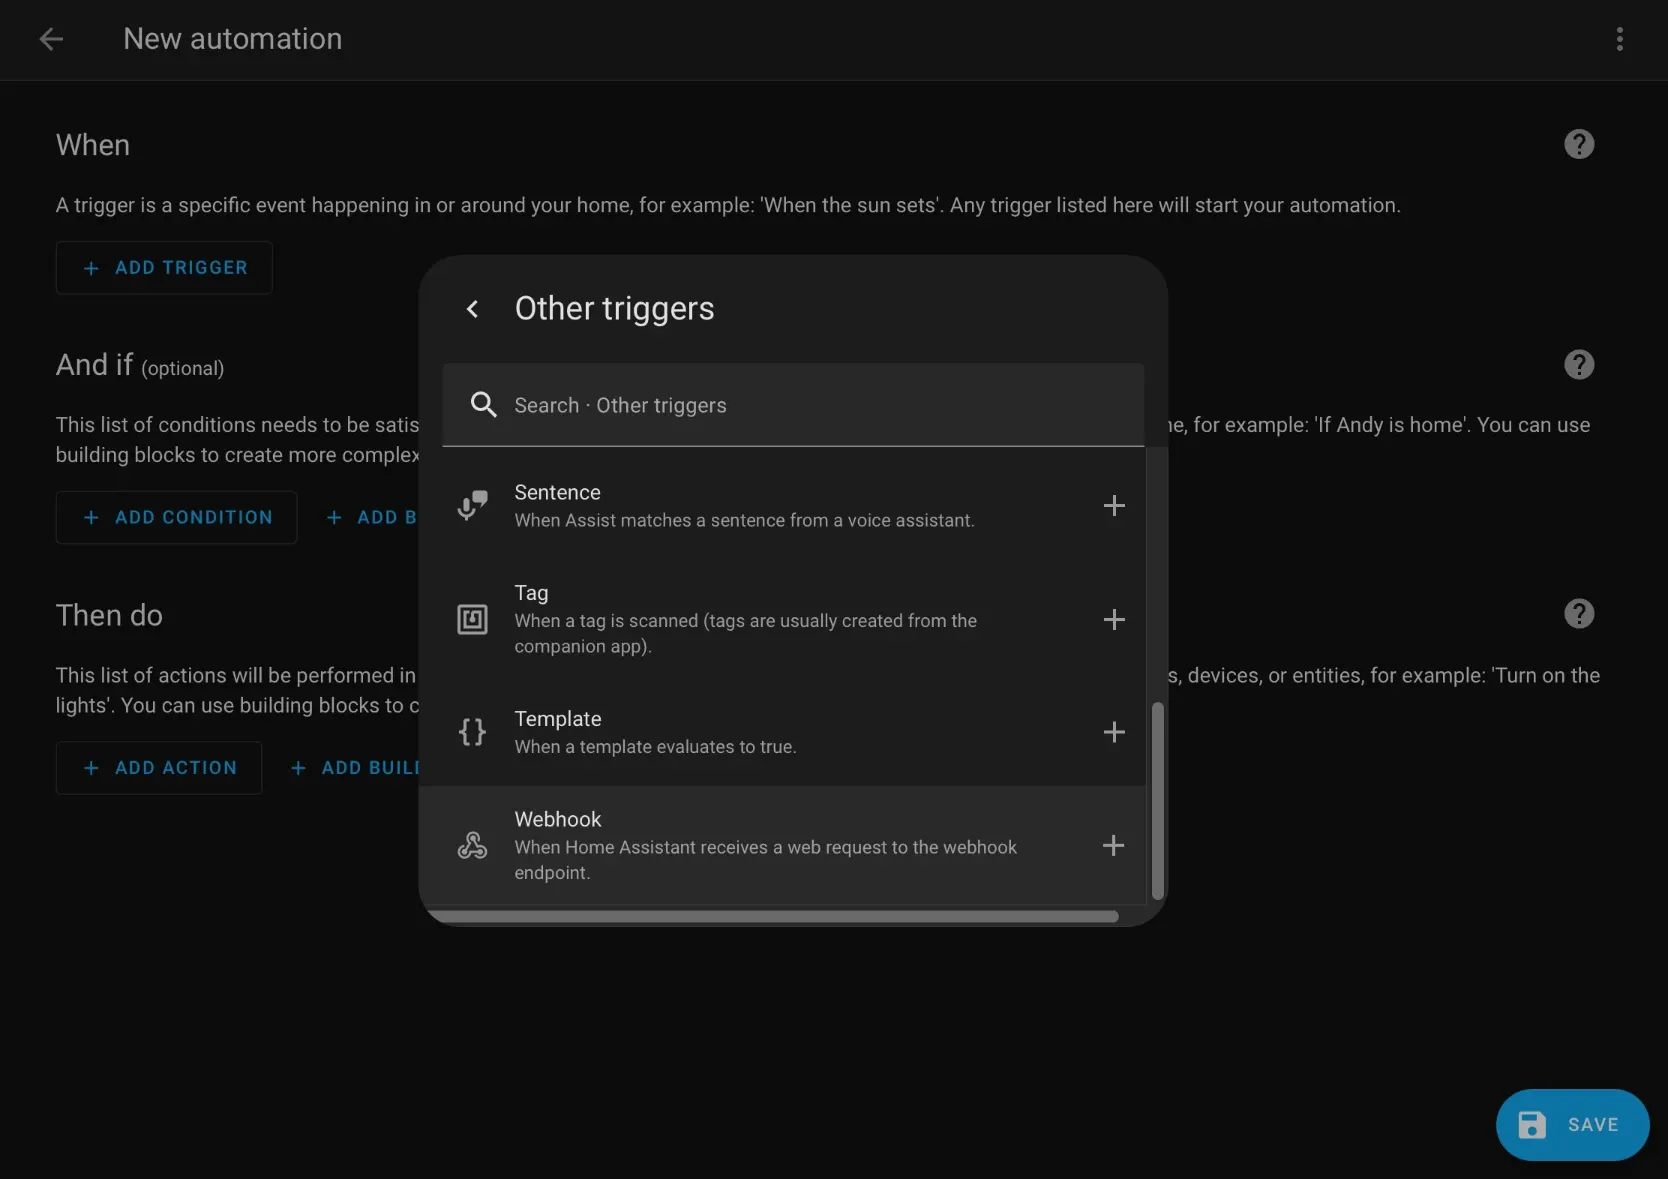Click the Sentence voice assistant icon
Viewport: 1668px width, 1179px height.
coord(472,506)
